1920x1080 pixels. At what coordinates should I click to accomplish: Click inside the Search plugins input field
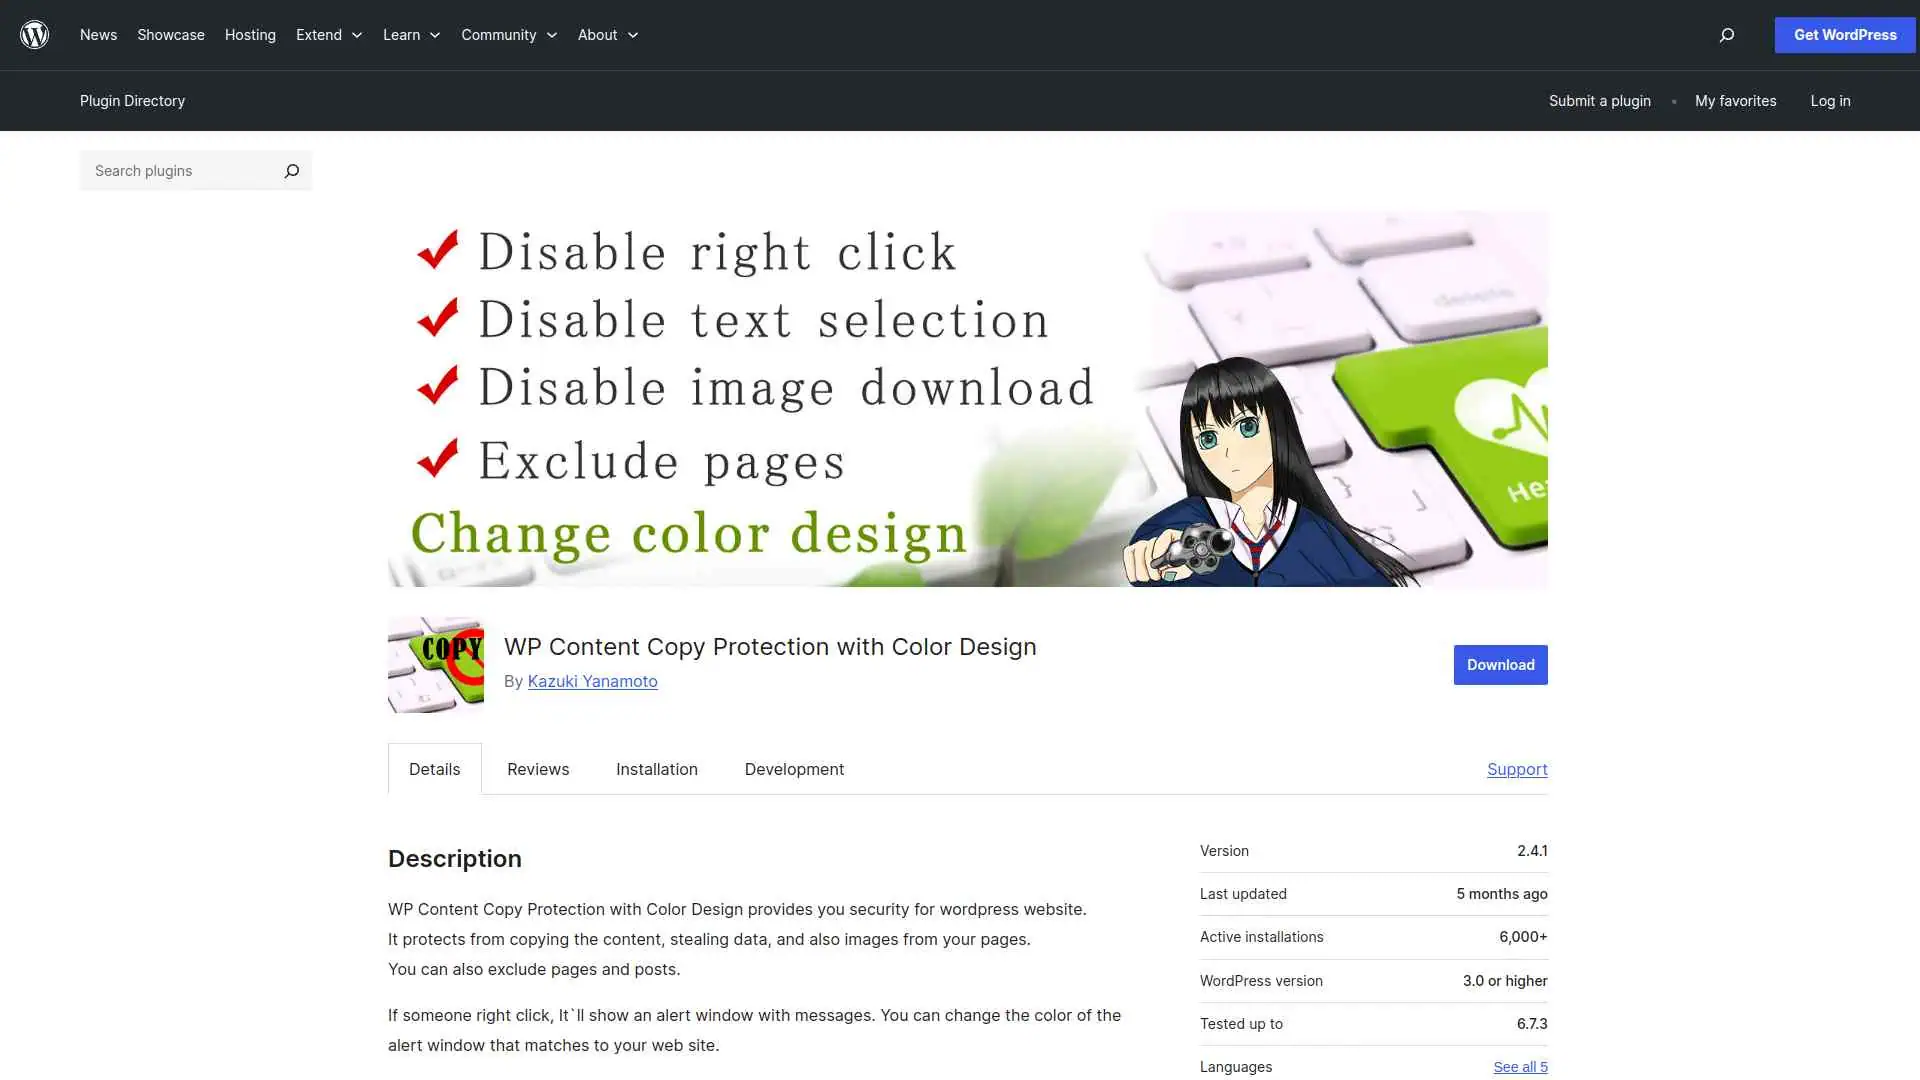(180, 171)
